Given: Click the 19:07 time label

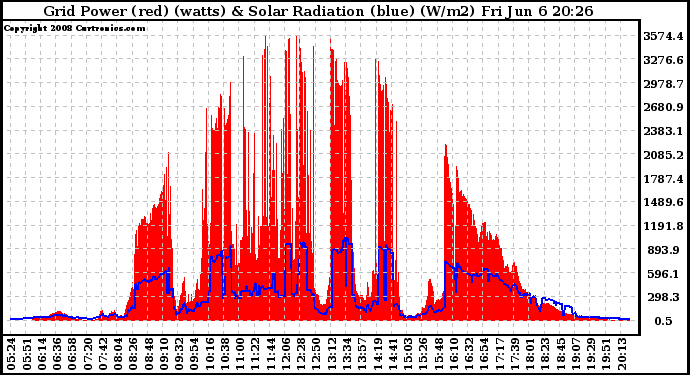Looking at the screenshot, I should pyautogui.click(x=576, y=354).
